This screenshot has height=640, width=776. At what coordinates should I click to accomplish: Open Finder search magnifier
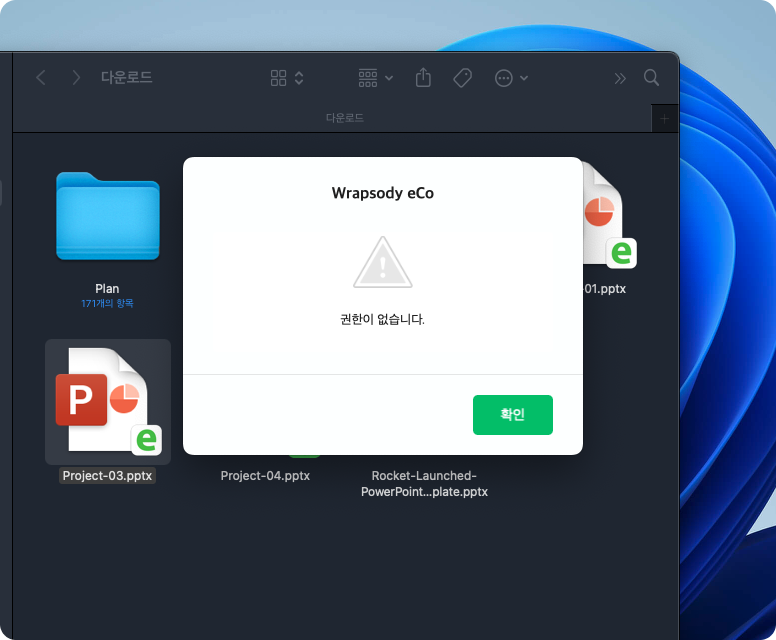tap(651, 78)
